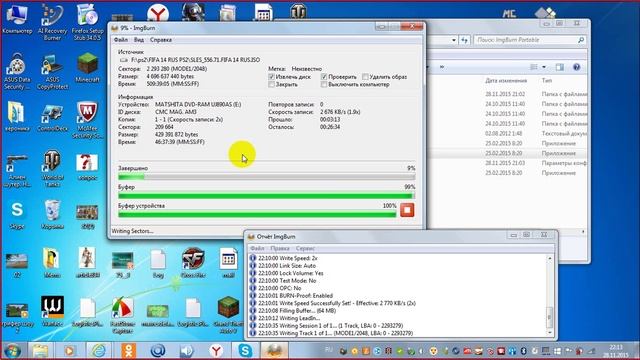Click the Writing Sectors... status bar text
The image size is (640, 360).
pyautogui.click(x=132, y=231)
